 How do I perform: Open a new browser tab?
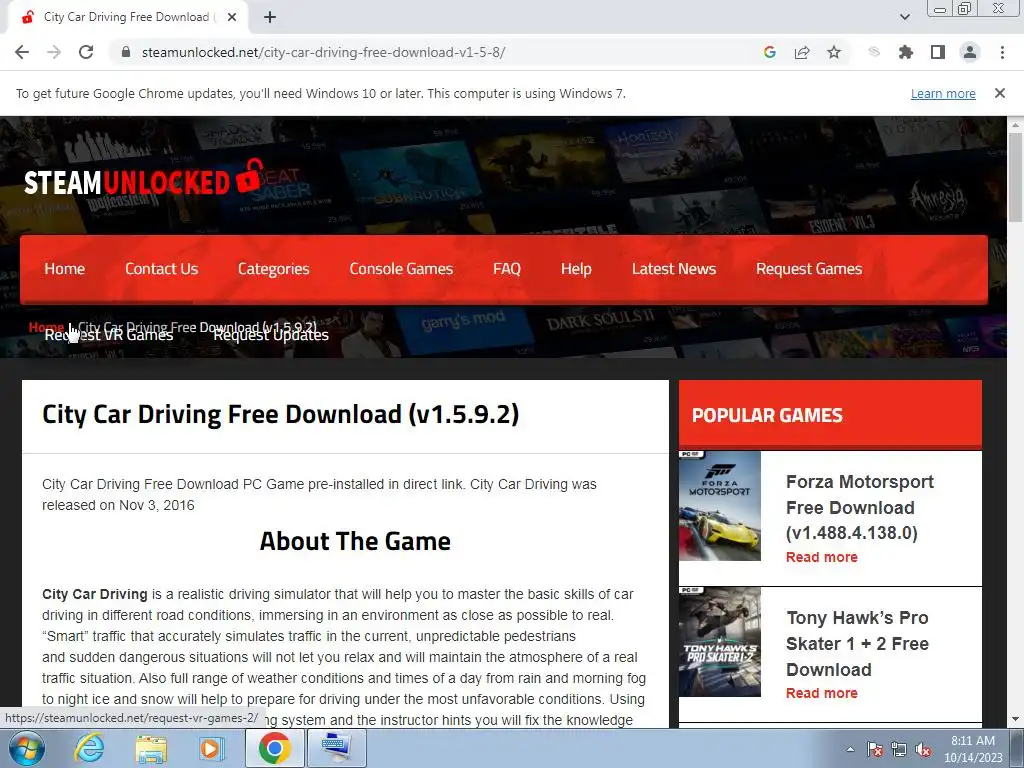[x=270, y=17]
